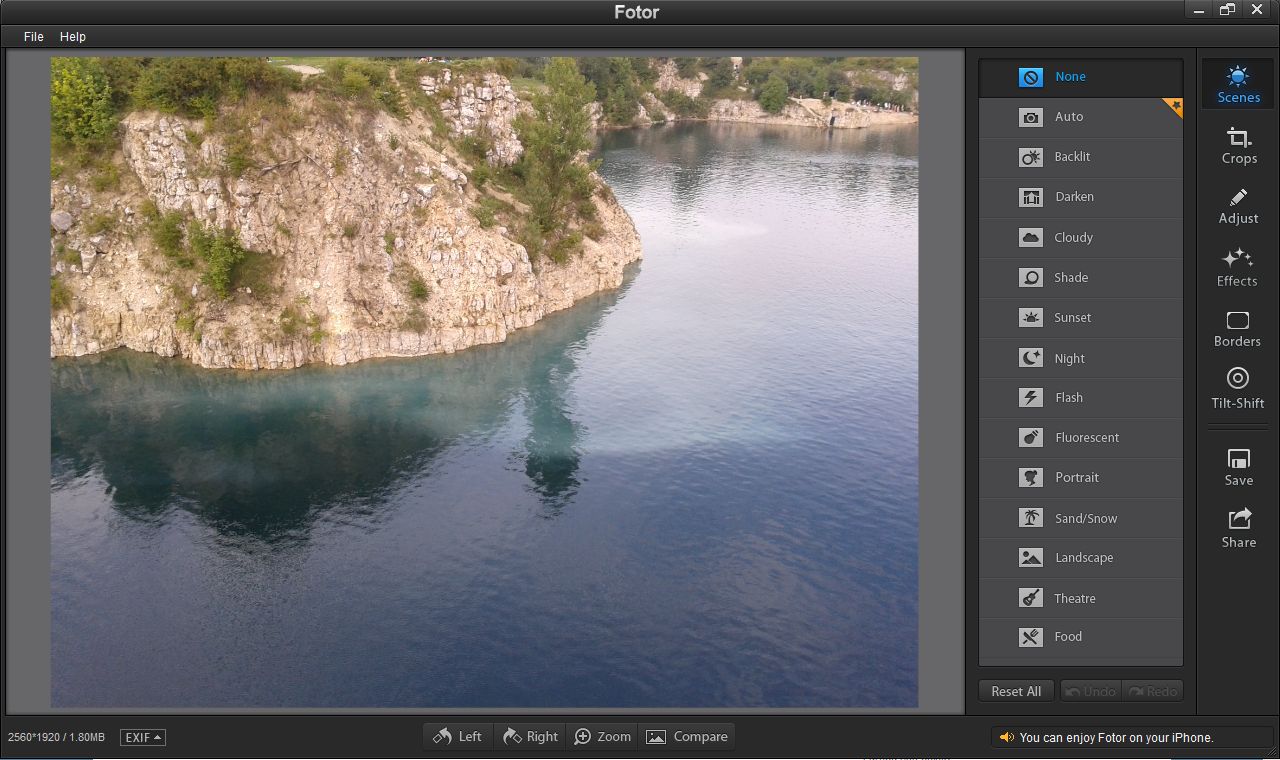Open the File menu
This screenshot has width=1280, height=760.
pyautogui.click(x=34, y=37)
